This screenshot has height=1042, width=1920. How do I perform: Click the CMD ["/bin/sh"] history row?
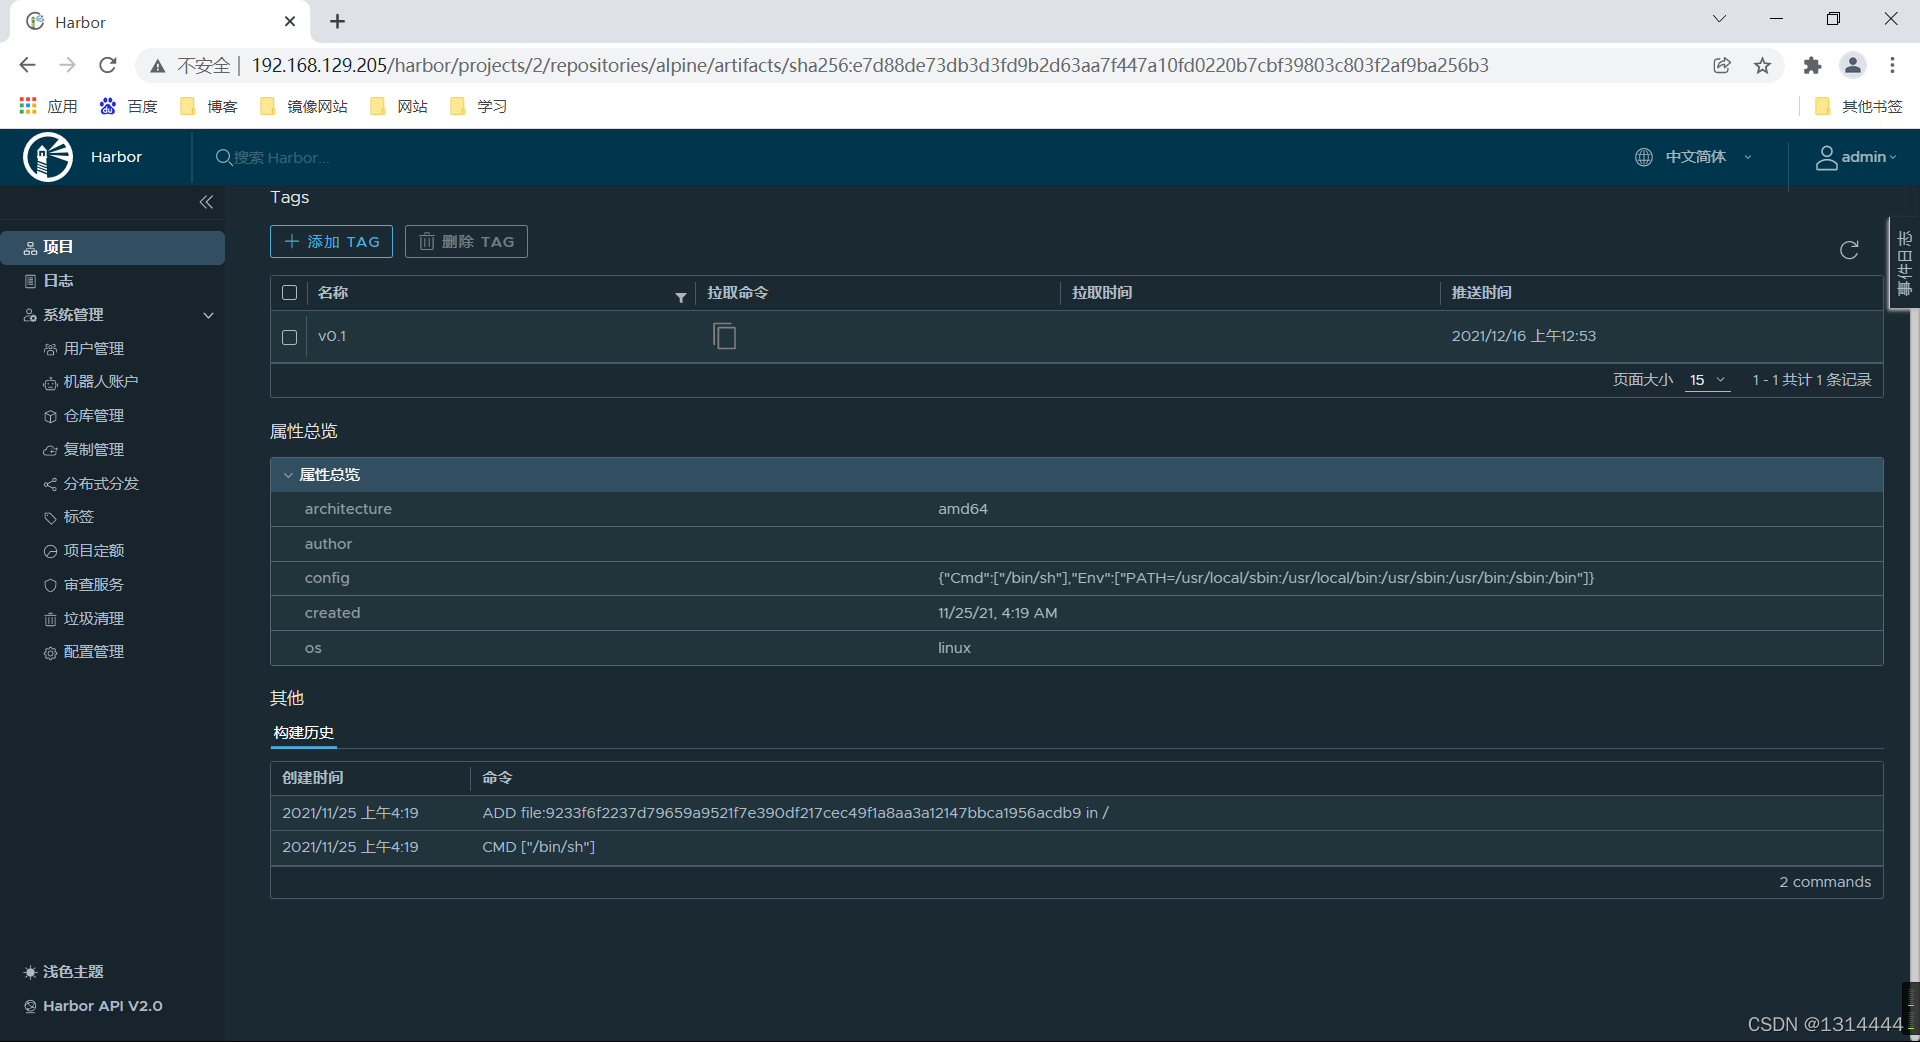1076,847
